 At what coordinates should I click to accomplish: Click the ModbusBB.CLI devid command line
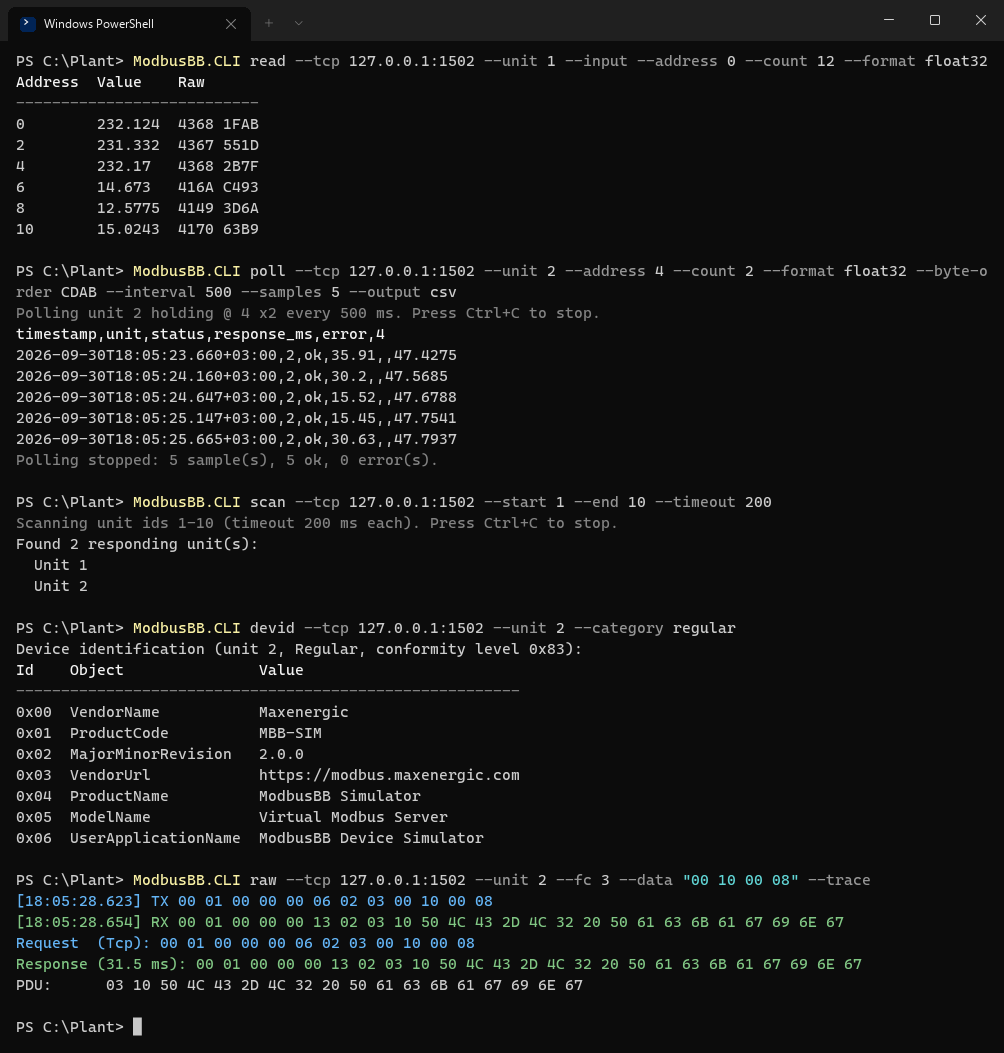pos(376,628)
